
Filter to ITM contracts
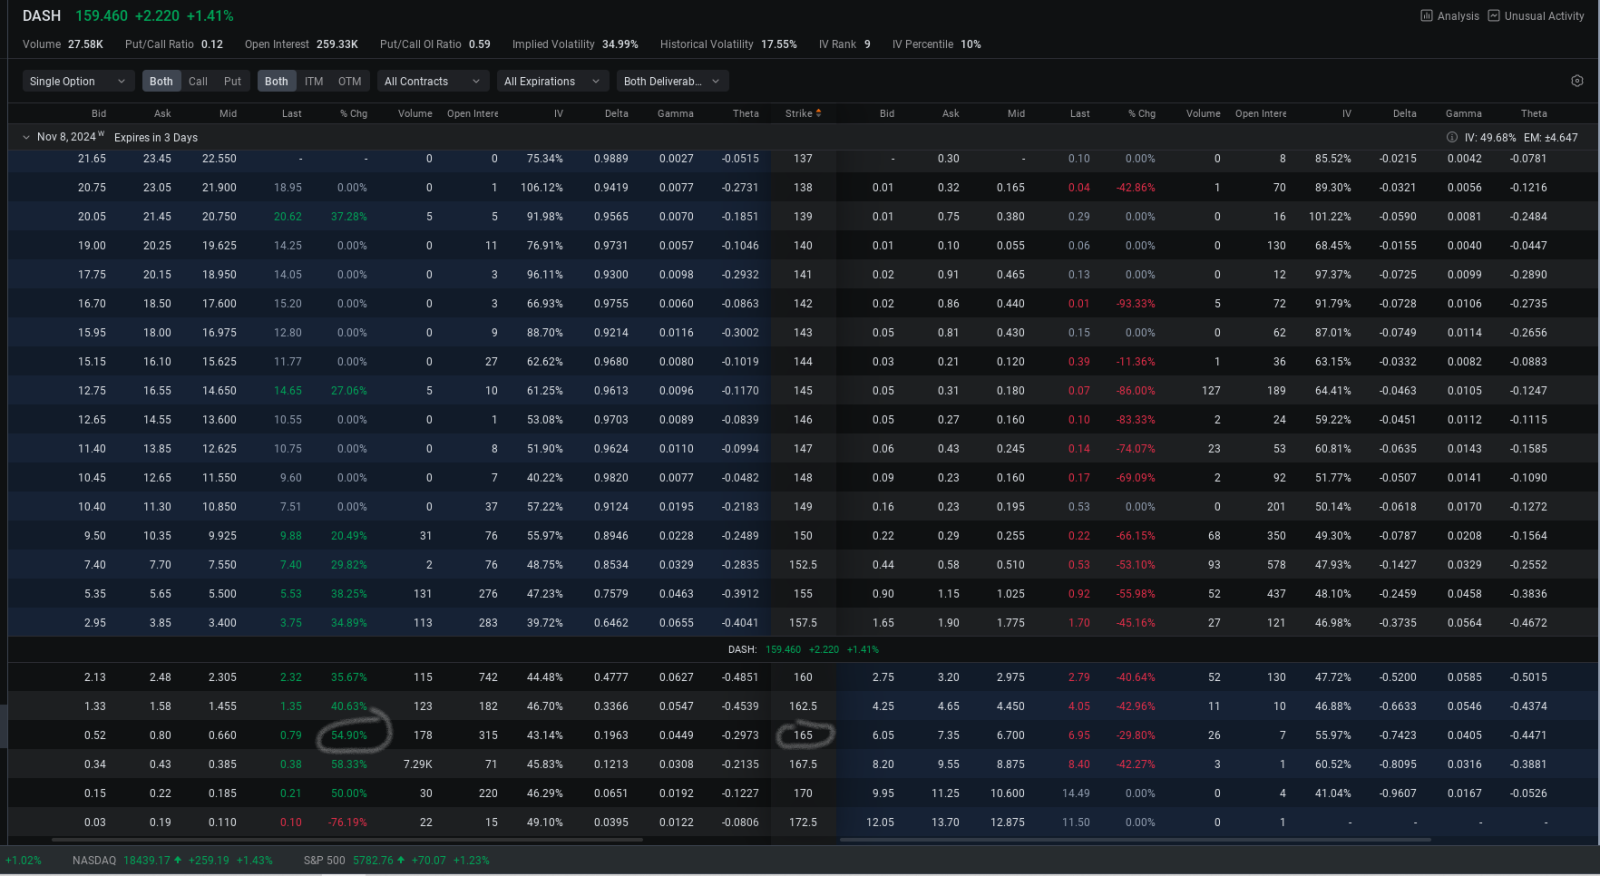coord(314,81)
